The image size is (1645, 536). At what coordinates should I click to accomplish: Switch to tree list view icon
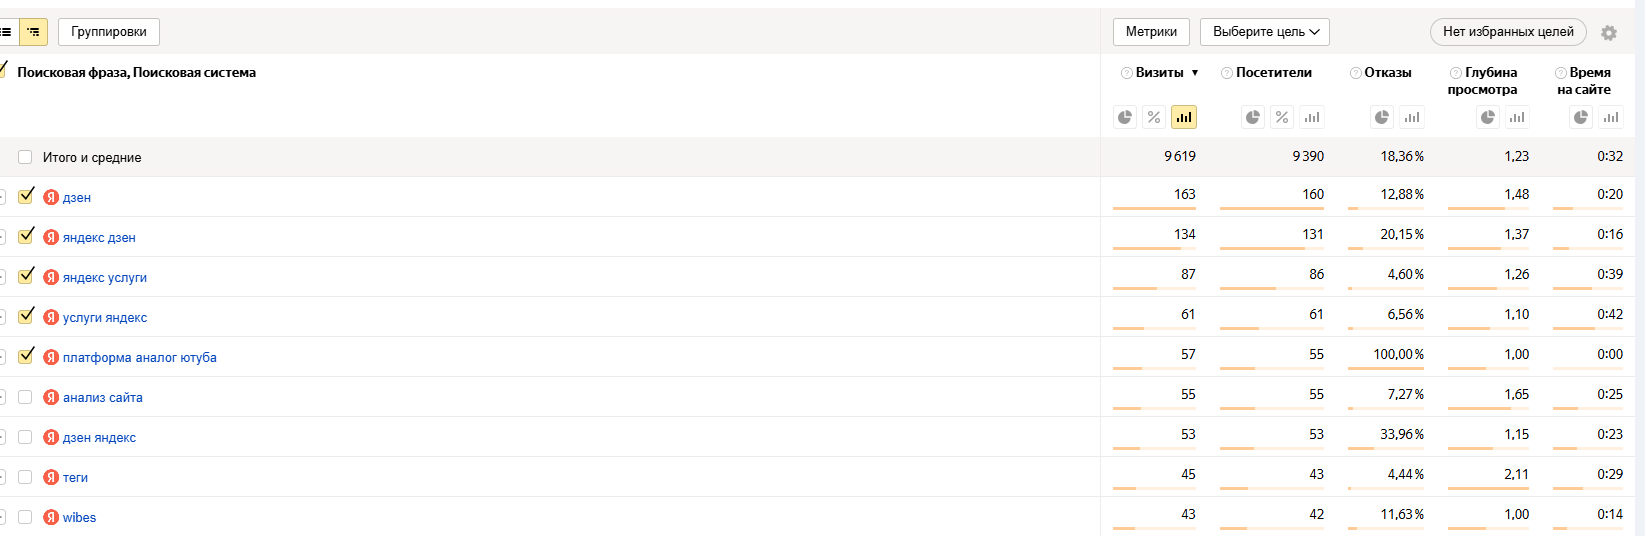click(34, 32)
